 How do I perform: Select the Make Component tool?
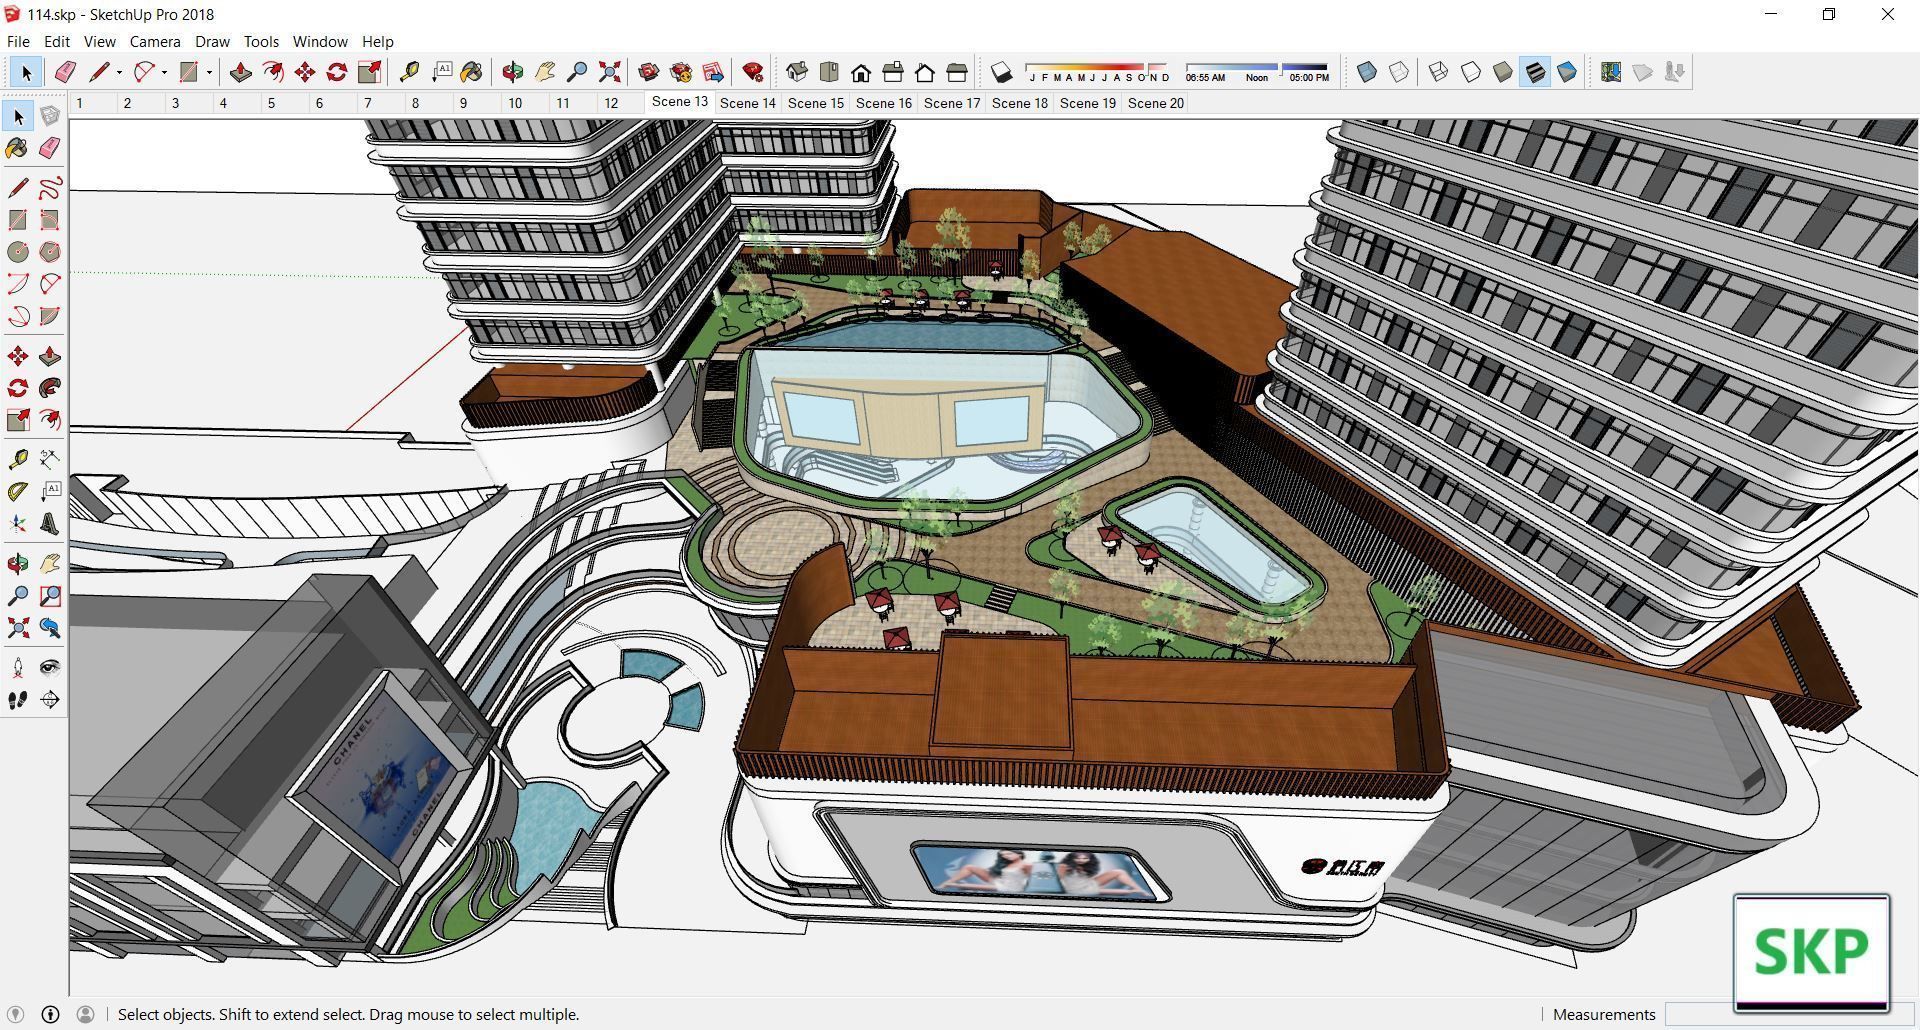(x=50, y=116)
